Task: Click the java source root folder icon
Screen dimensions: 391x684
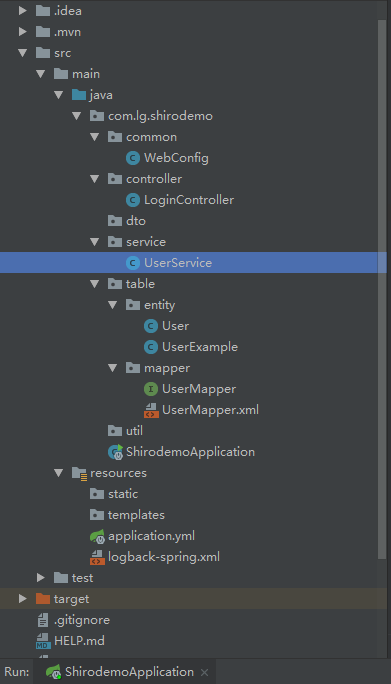Action: click(x=79, y=95)
